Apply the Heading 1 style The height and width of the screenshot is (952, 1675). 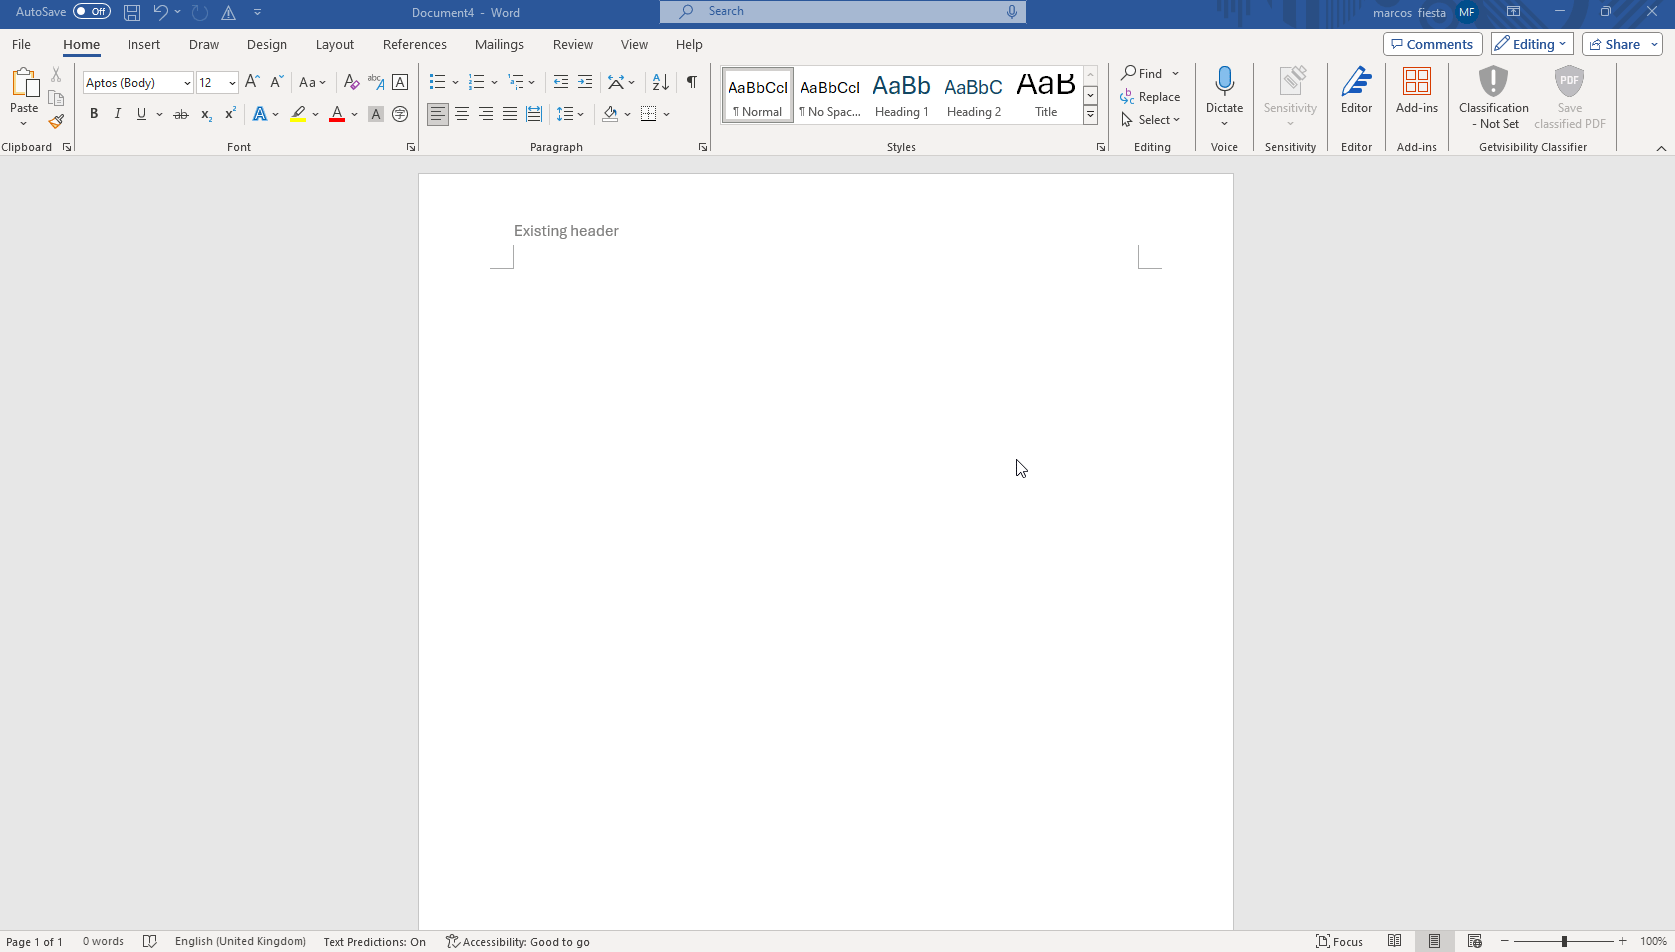click(x=901, y=95)
